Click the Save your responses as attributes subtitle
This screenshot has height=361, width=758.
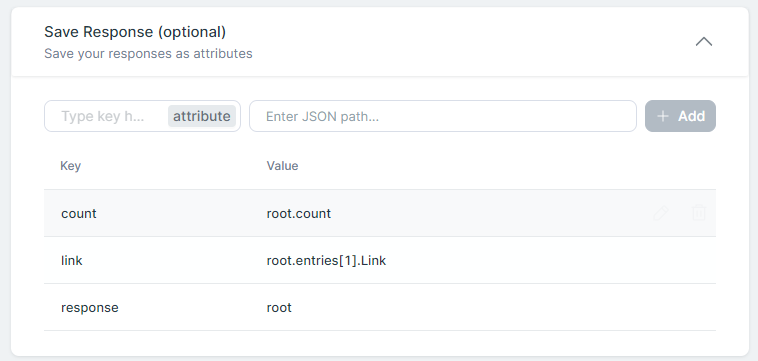[x=148, y=53]
